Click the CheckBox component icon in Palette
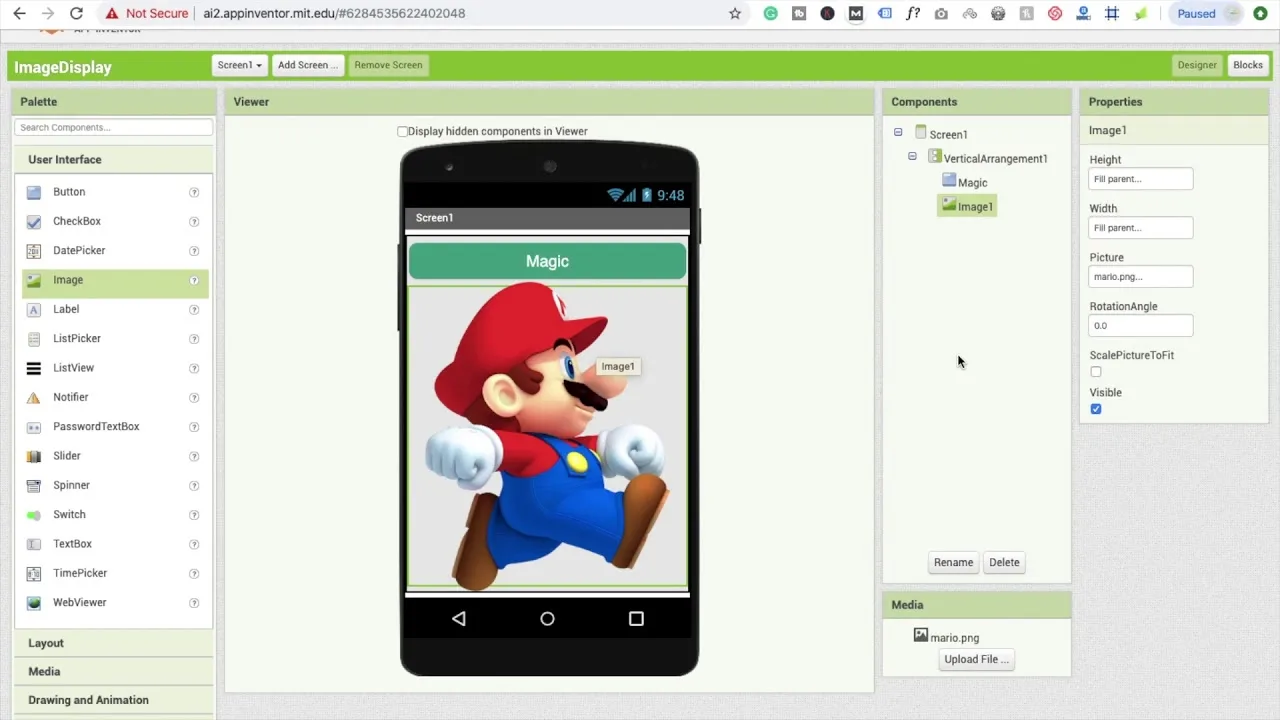The width and height of the screenshot is (1280, 720). coord(34,222)
